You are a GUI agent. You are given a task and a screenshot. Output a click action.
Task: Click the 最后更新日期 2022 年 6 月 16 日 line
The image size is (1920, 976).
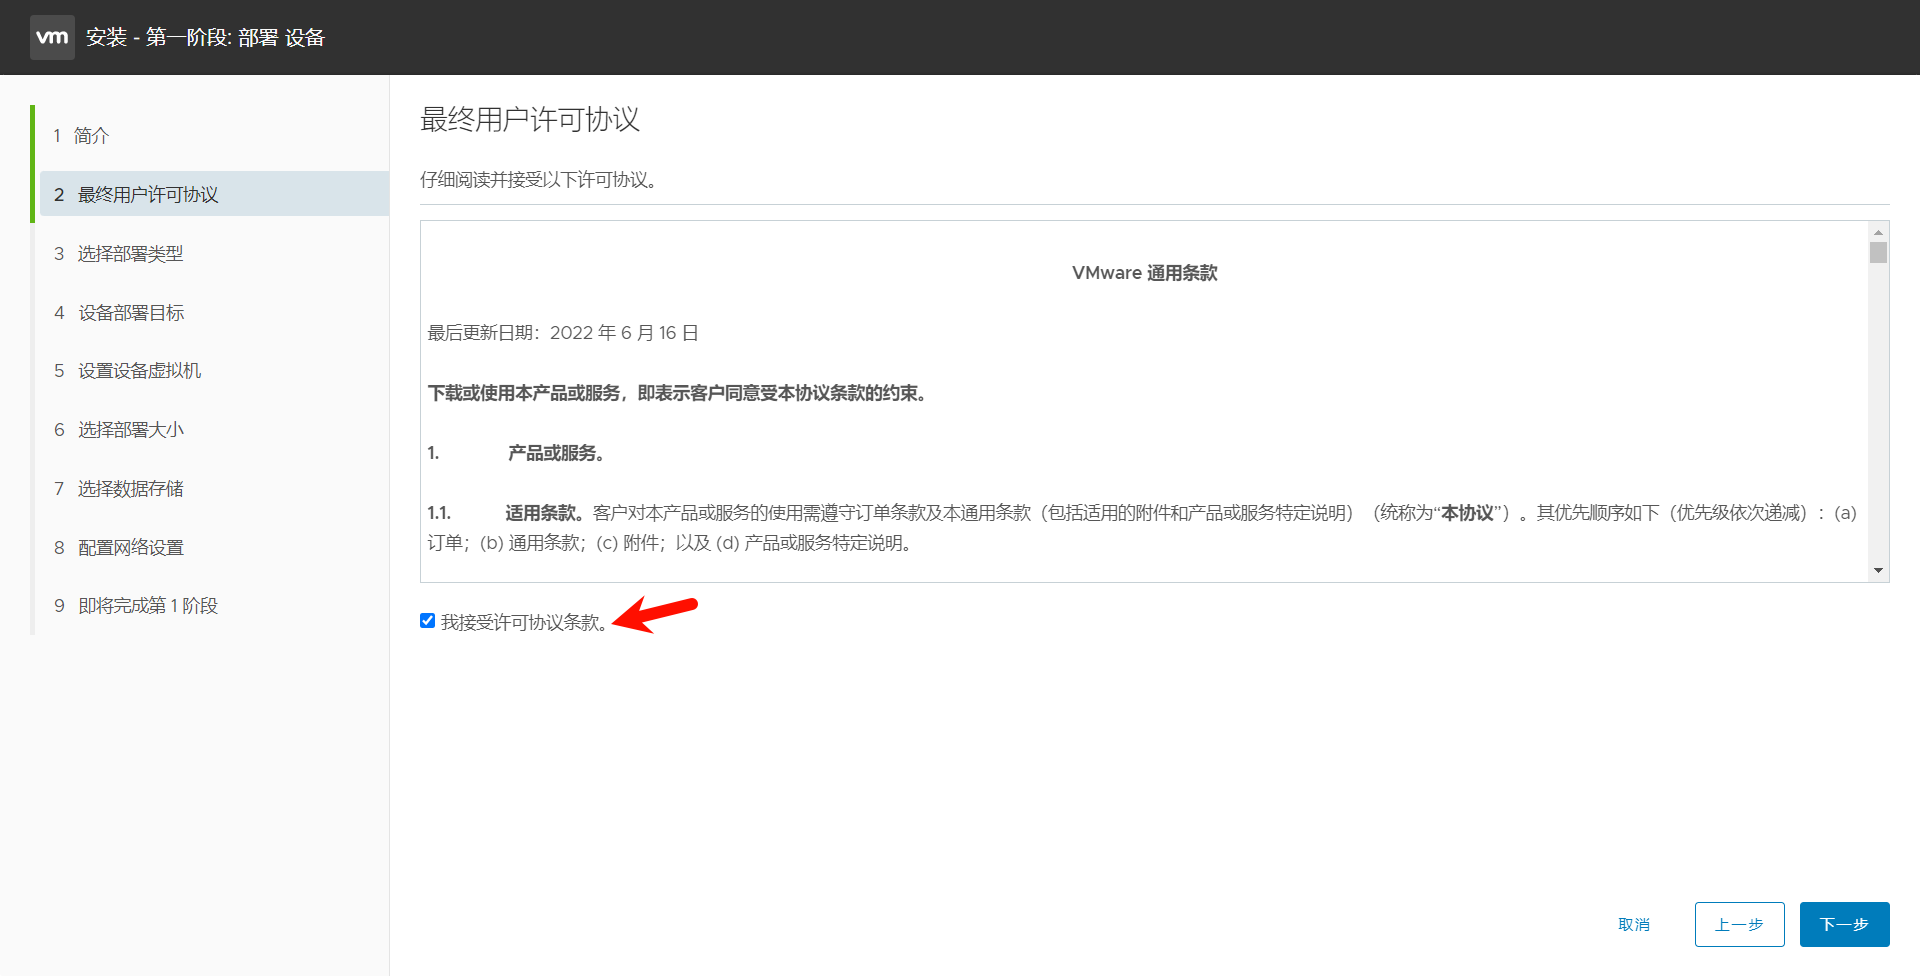[x=563, y=333]
